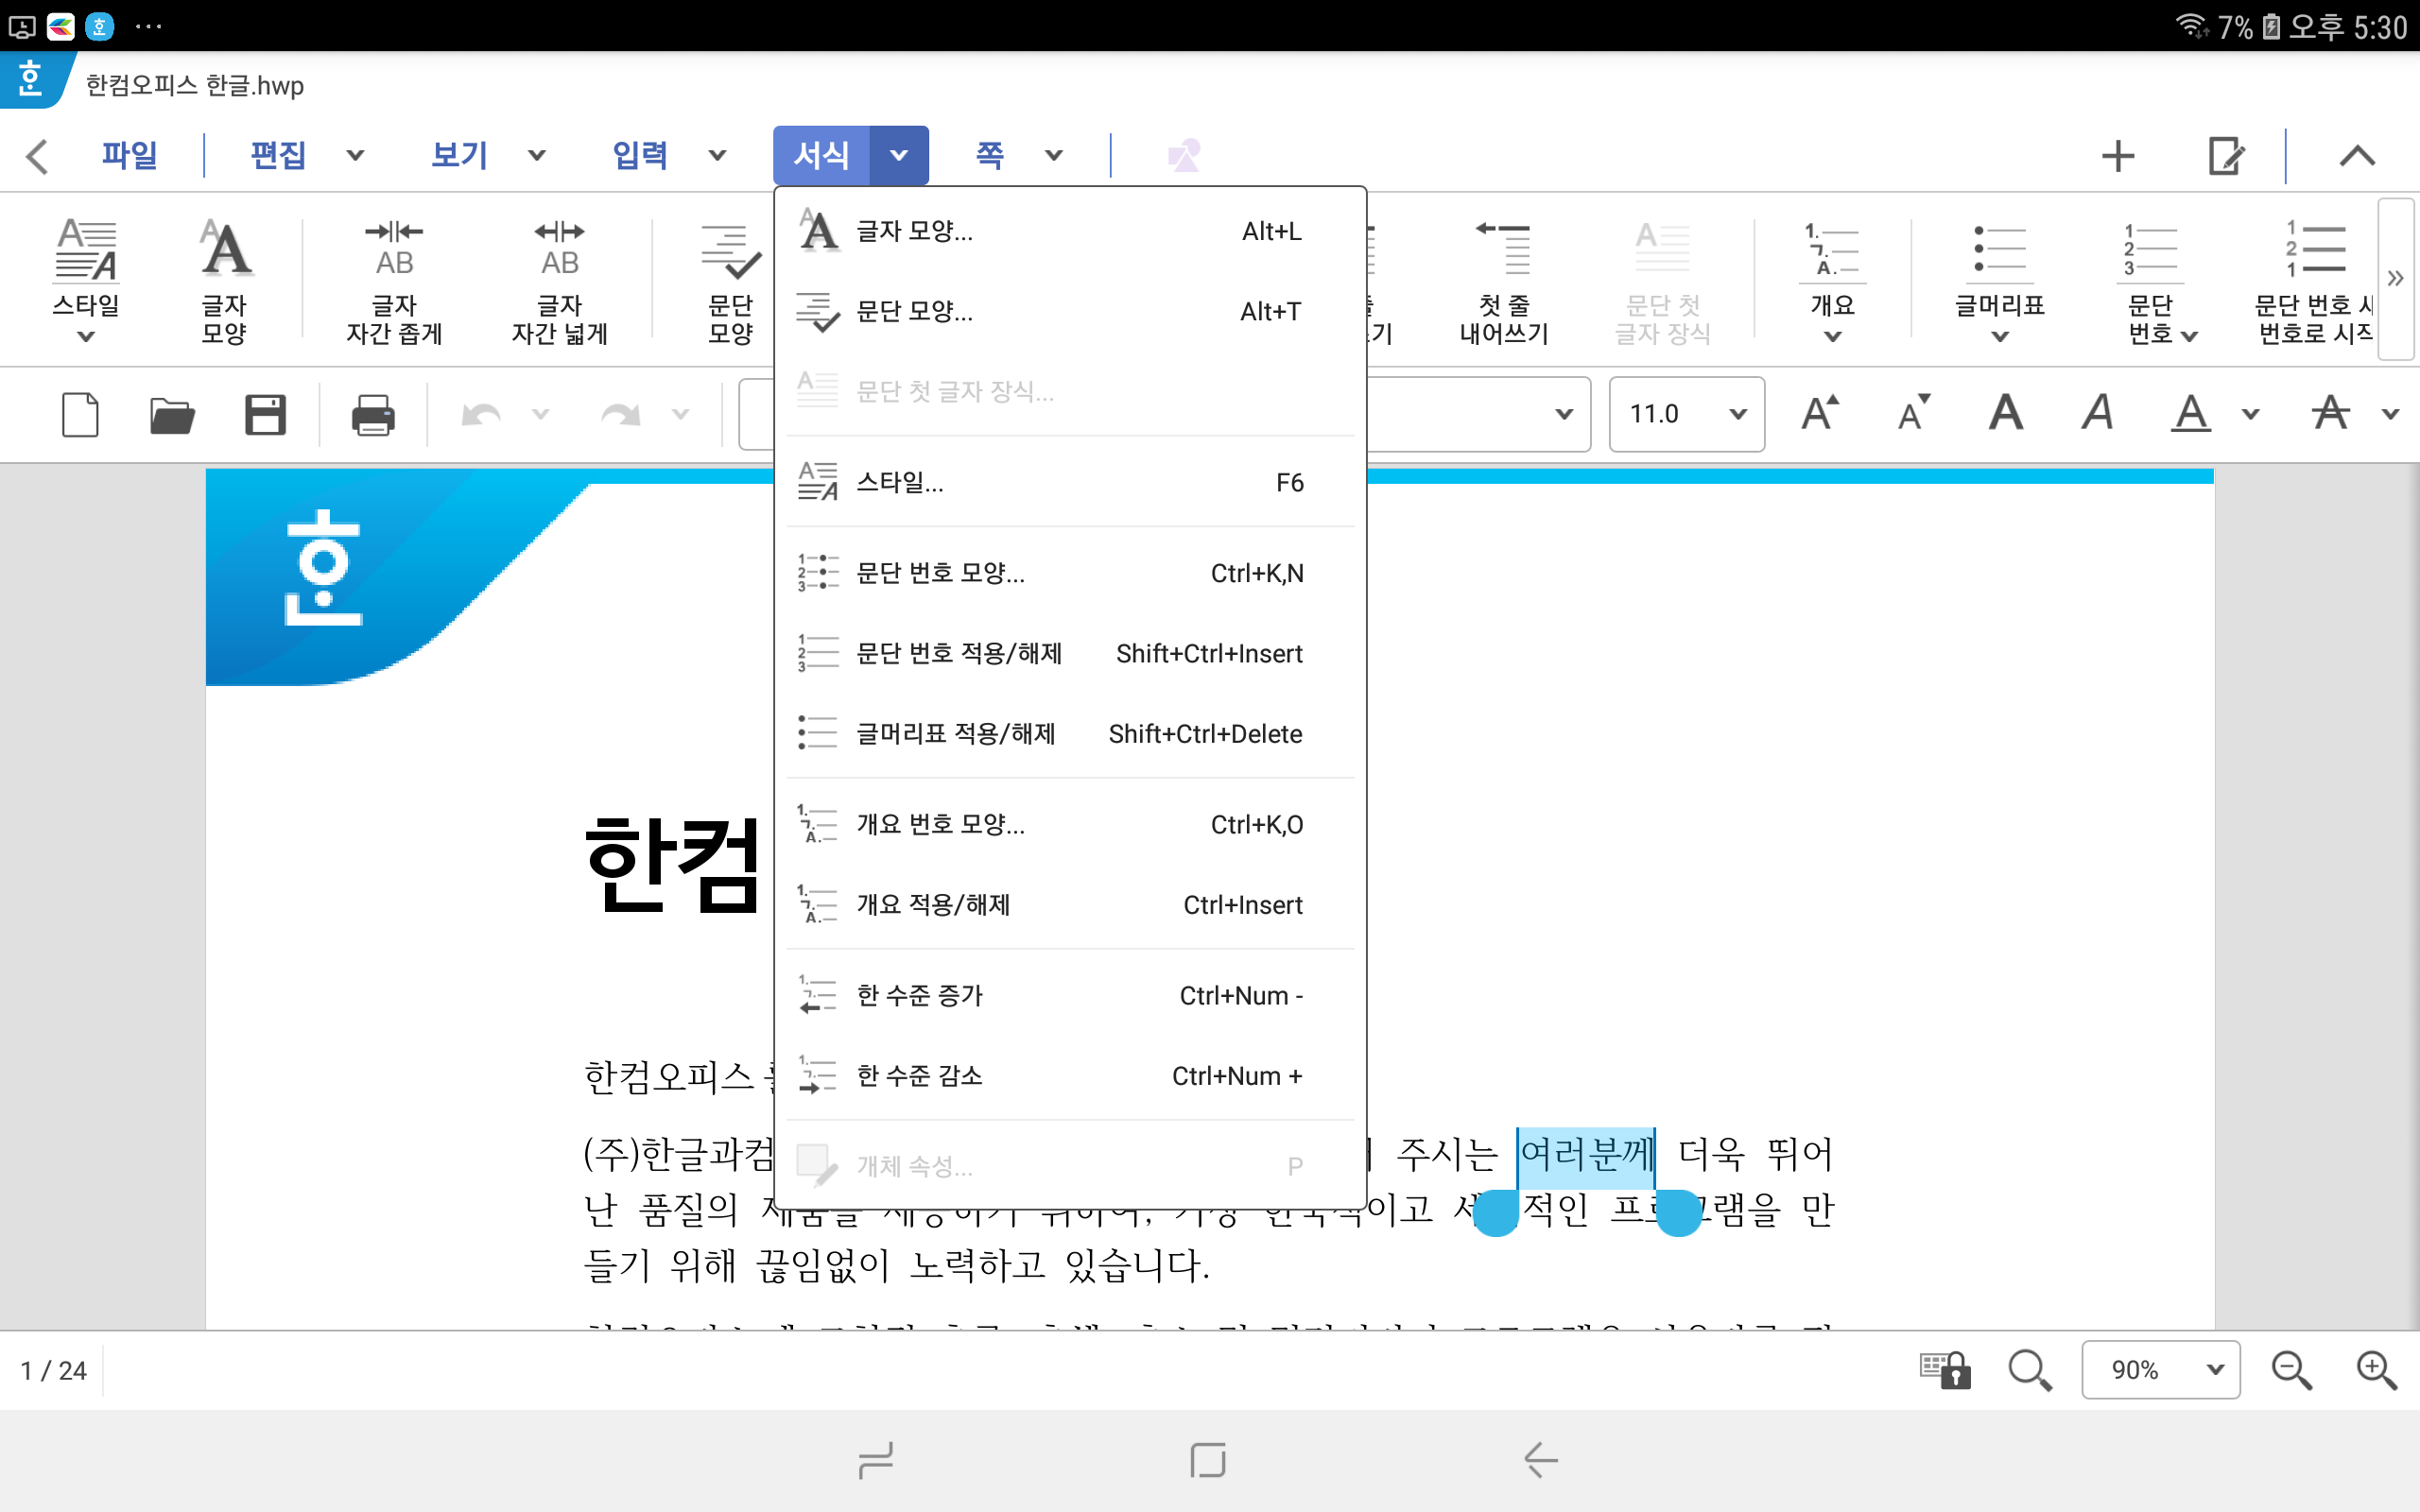Image resolution: width=2420 pixels, height=1512 pixels.
Task: Open the 보기 menu dropdown arrow
Action: click(x=537, y=155)
